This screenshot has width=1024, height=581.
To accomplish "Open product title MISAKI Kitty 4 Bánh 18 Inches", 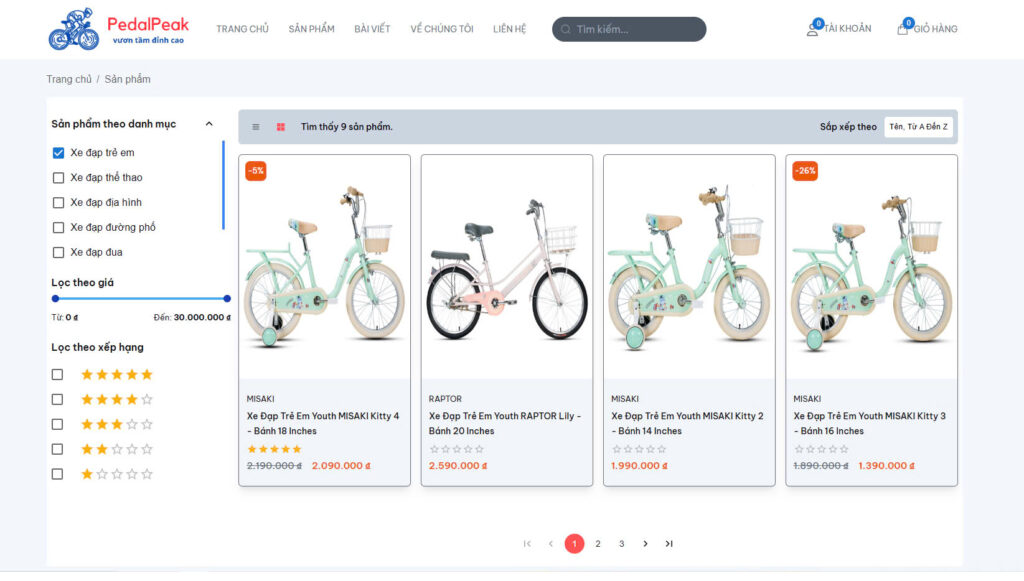I will (x=323, y=424).
